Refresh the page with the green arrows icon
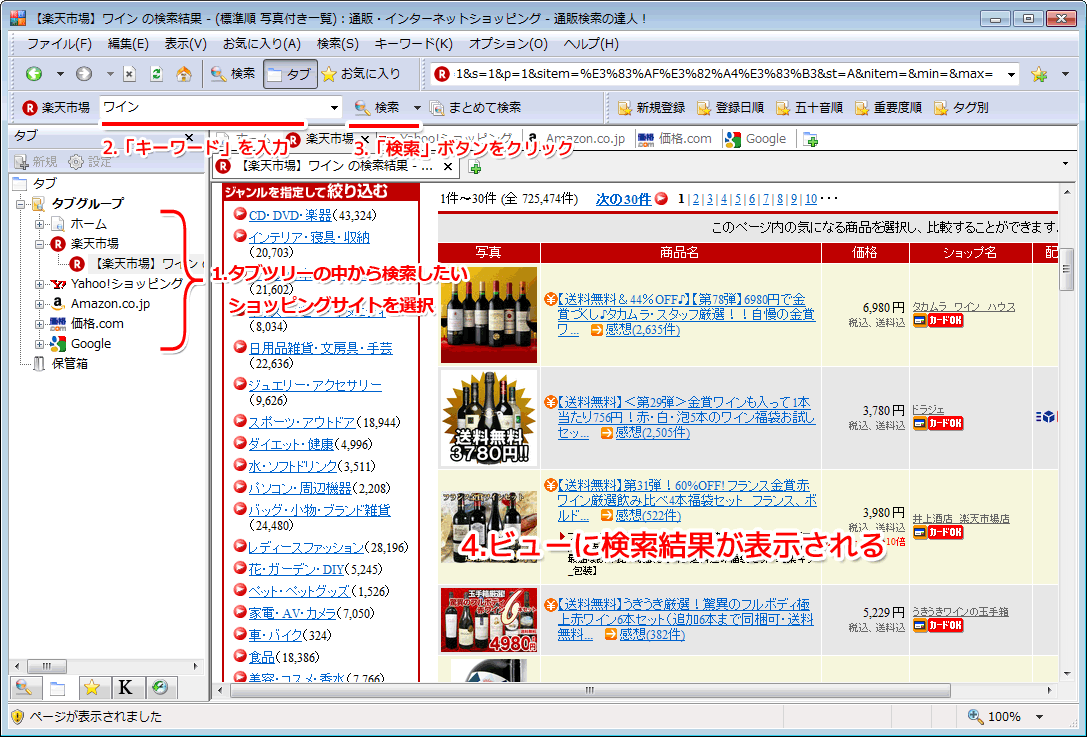Viewport: 1087px width, 737px height. (x=156, y=73)
